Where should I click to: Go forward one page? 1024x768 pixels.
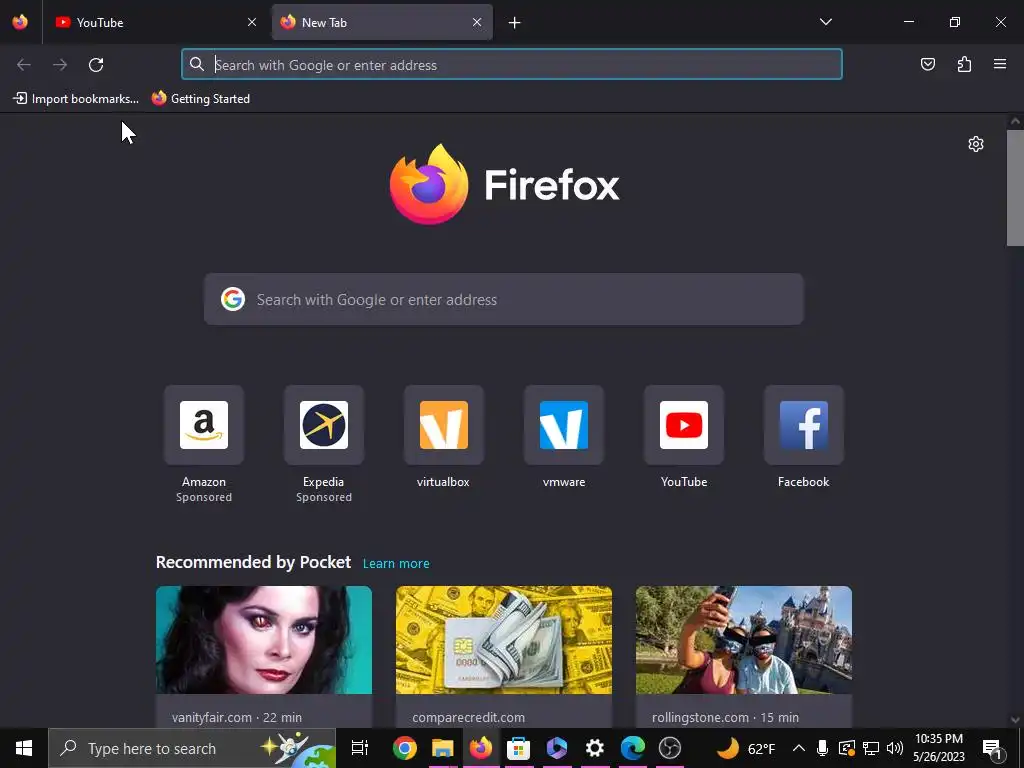(x=60, y=65)
